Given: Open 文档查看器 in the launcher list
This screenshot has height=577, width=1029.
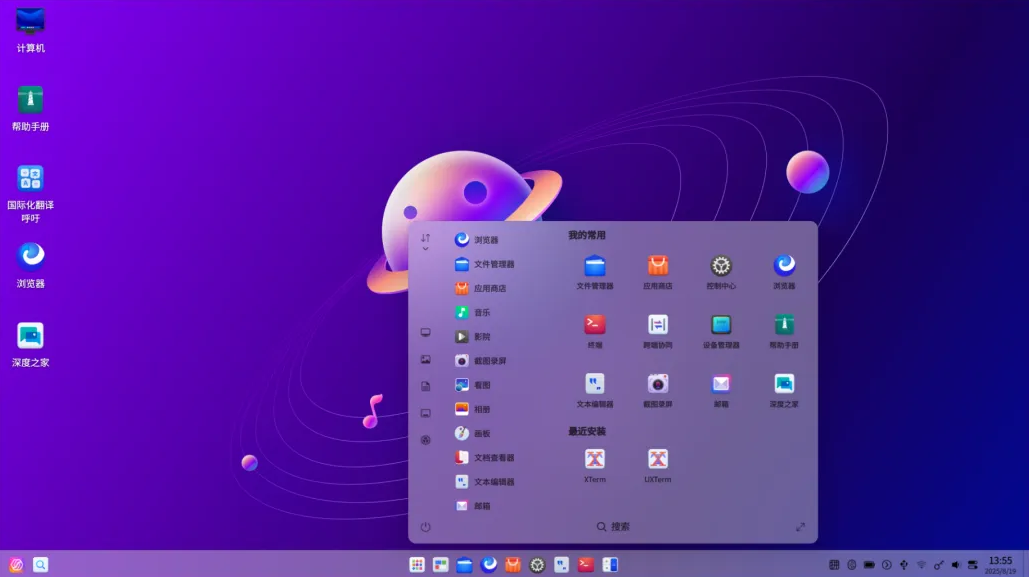Looking at the screenshot, I should pos(484,458).
